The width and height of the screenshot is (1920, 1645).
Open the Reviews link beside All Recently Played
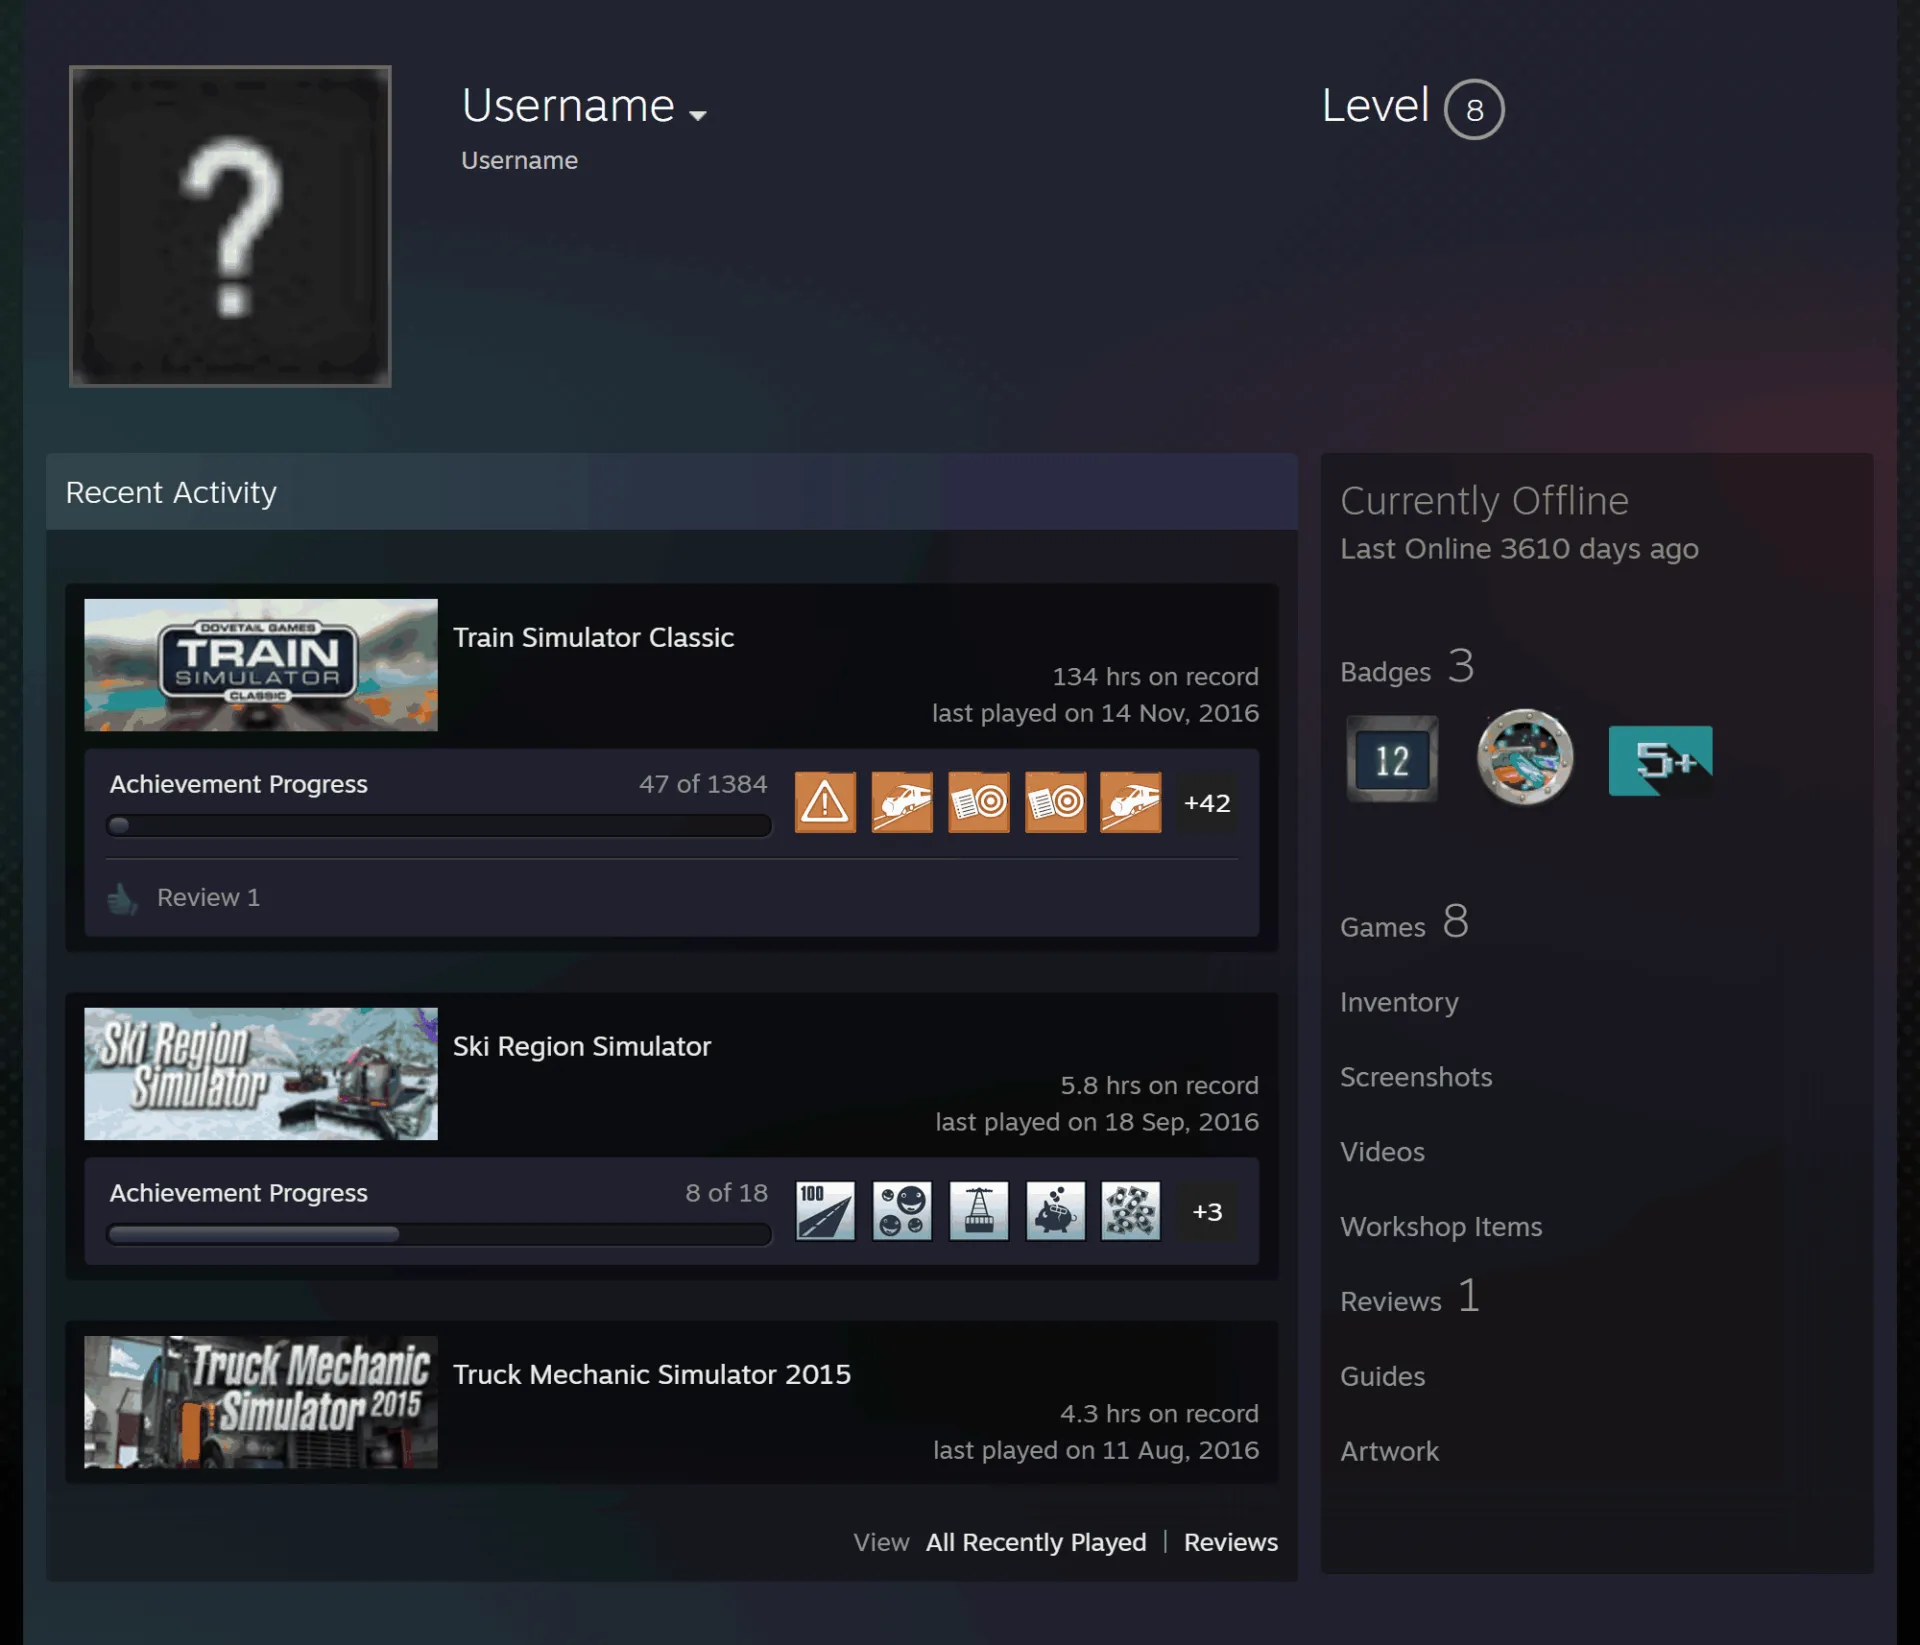tap(1231, 1542)
